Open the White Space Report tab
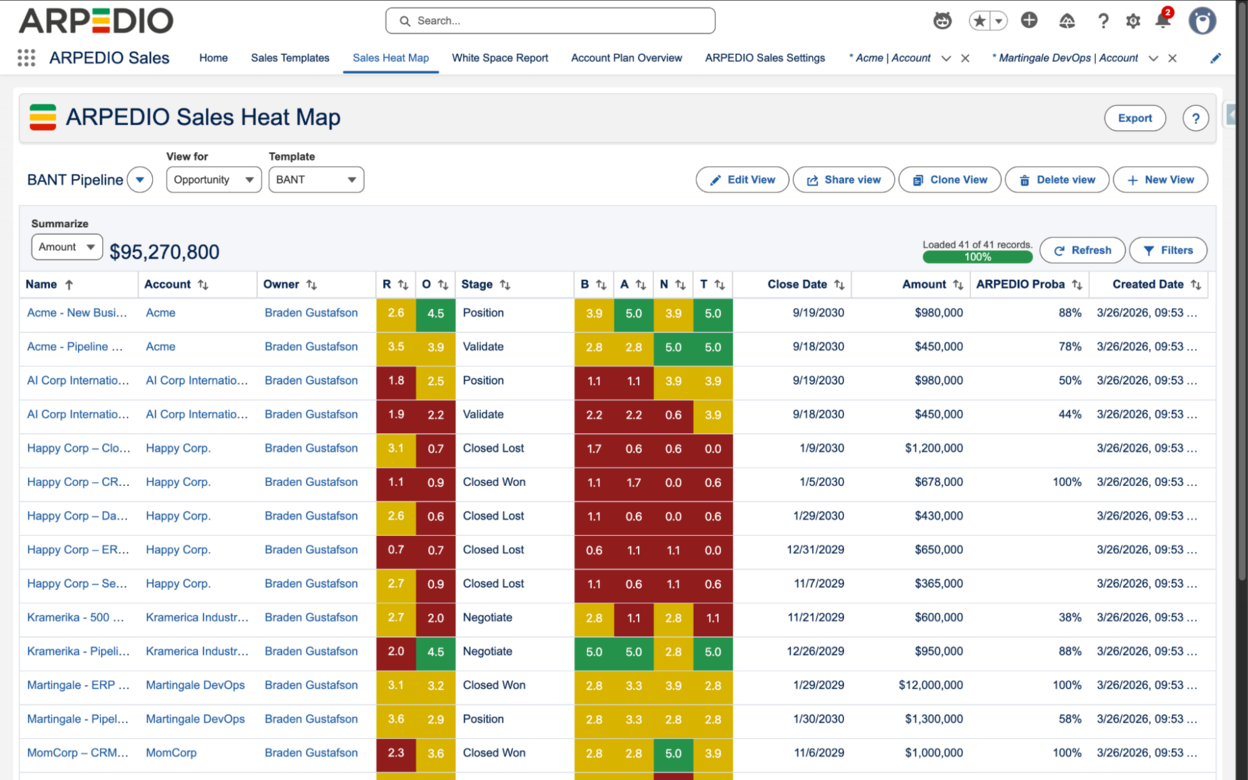 tap(500, 58)
